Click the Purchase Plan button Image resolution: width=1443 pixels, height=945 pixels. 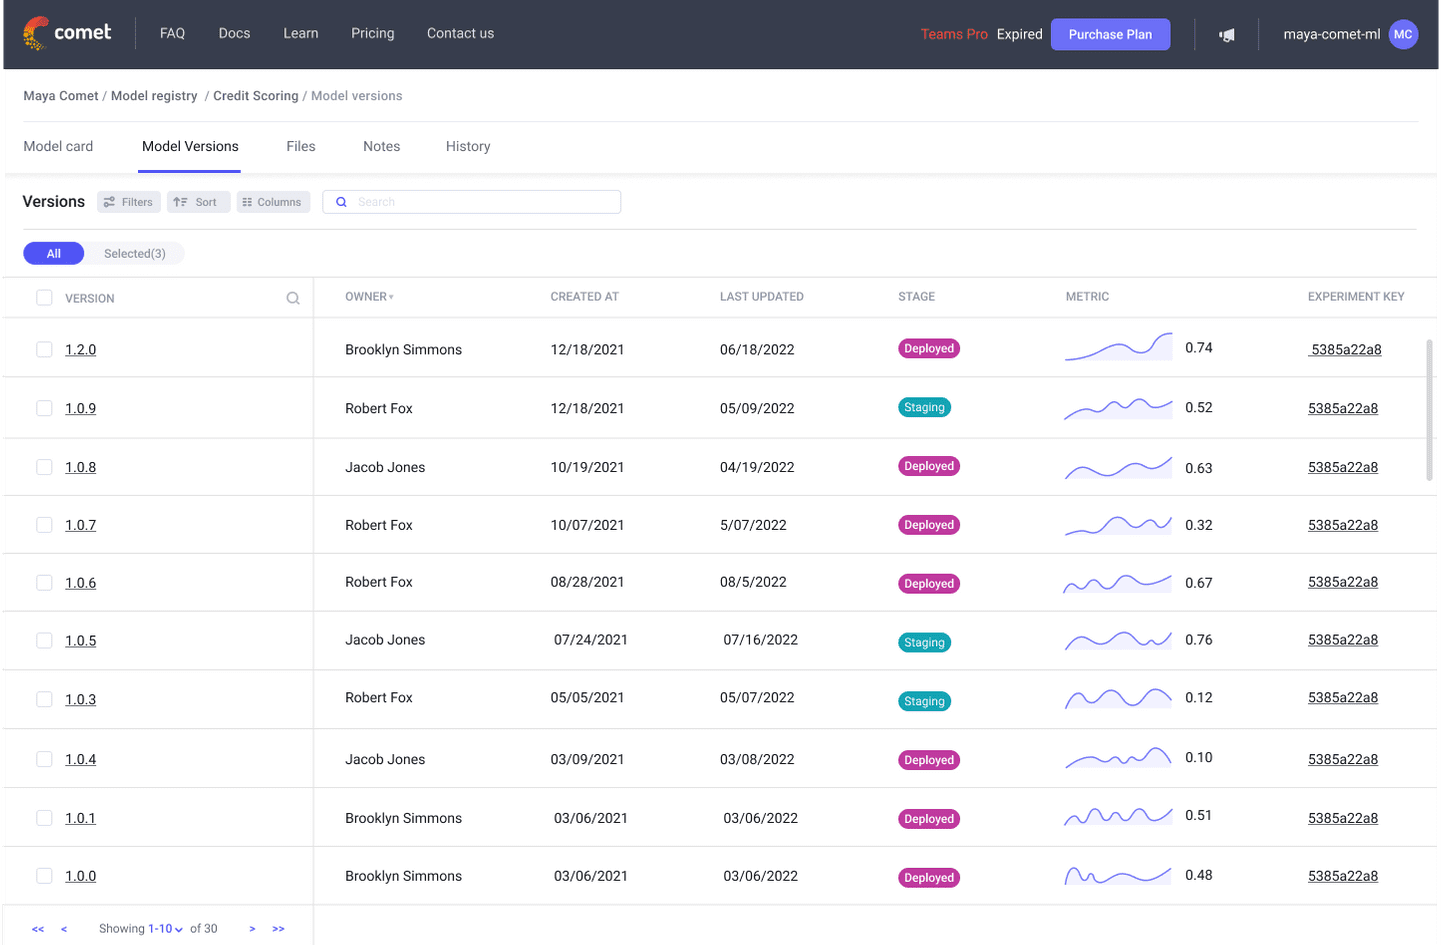coord(1110,33)
